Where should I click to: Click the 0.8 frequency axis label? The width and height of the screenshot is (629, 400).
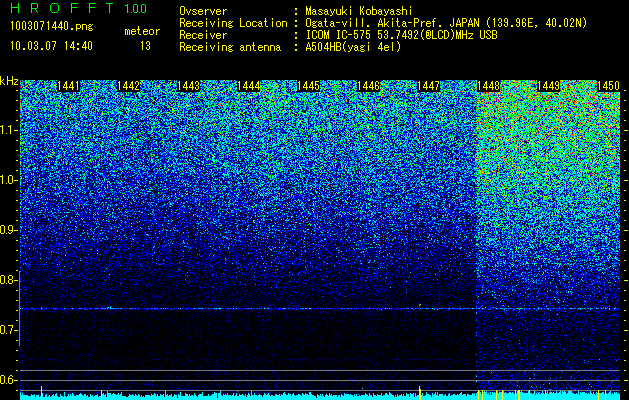pyautogui.click(x=9, y=280)
